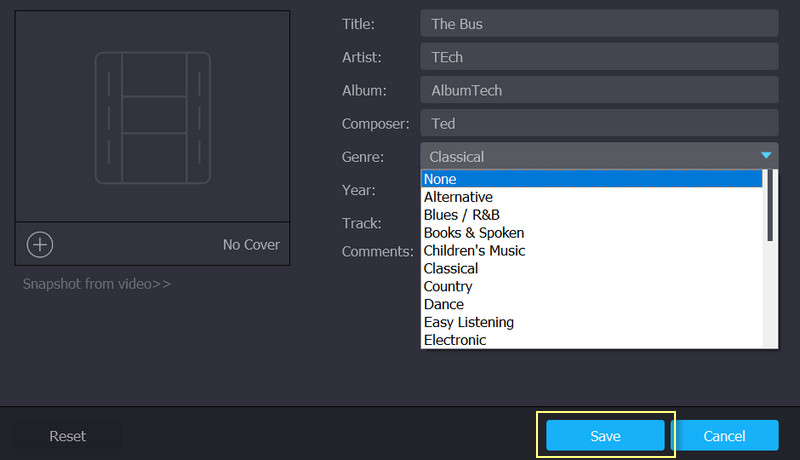800x460 pixels.
Task: Click the genre list scrollbar
Action: click(770, 206)
